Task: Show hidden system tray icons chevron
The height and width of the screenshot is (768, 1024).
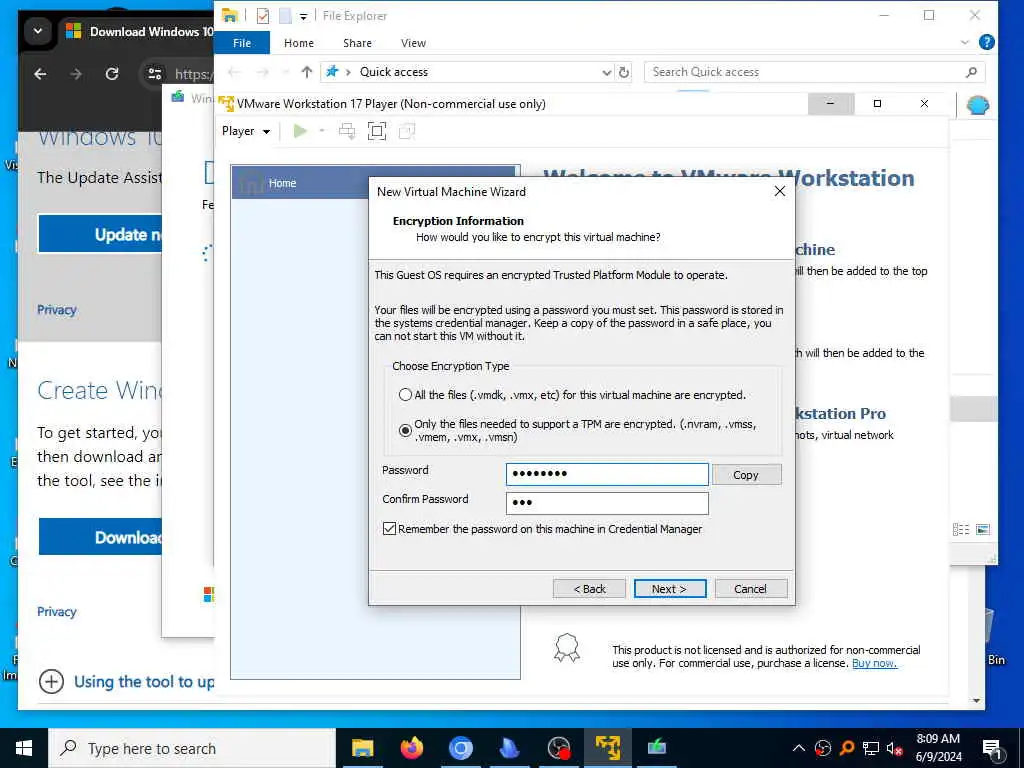Action: click(x=799, y=748)
